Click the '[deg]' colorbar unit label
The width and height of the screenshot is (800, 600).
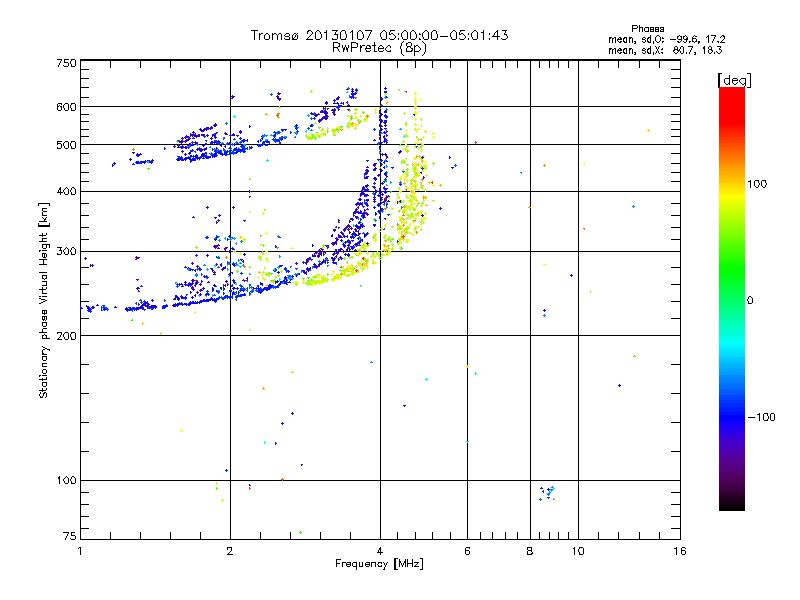click(734, 80)
